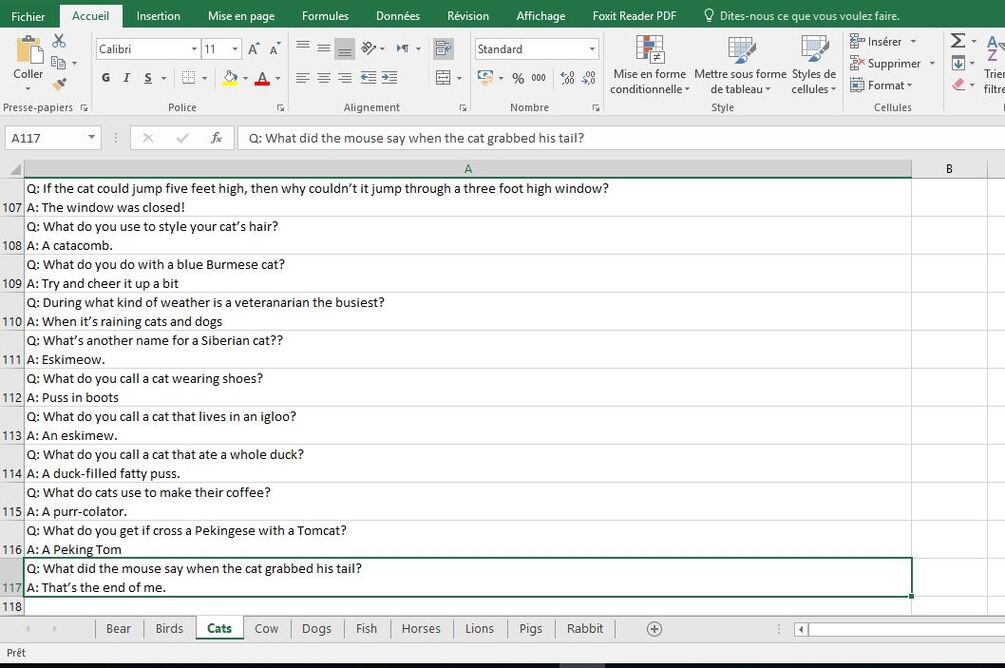Open the Révision ribbon tab
Image resolution: width=1005 pixels, height=668 pixels.
coord(468,16)
